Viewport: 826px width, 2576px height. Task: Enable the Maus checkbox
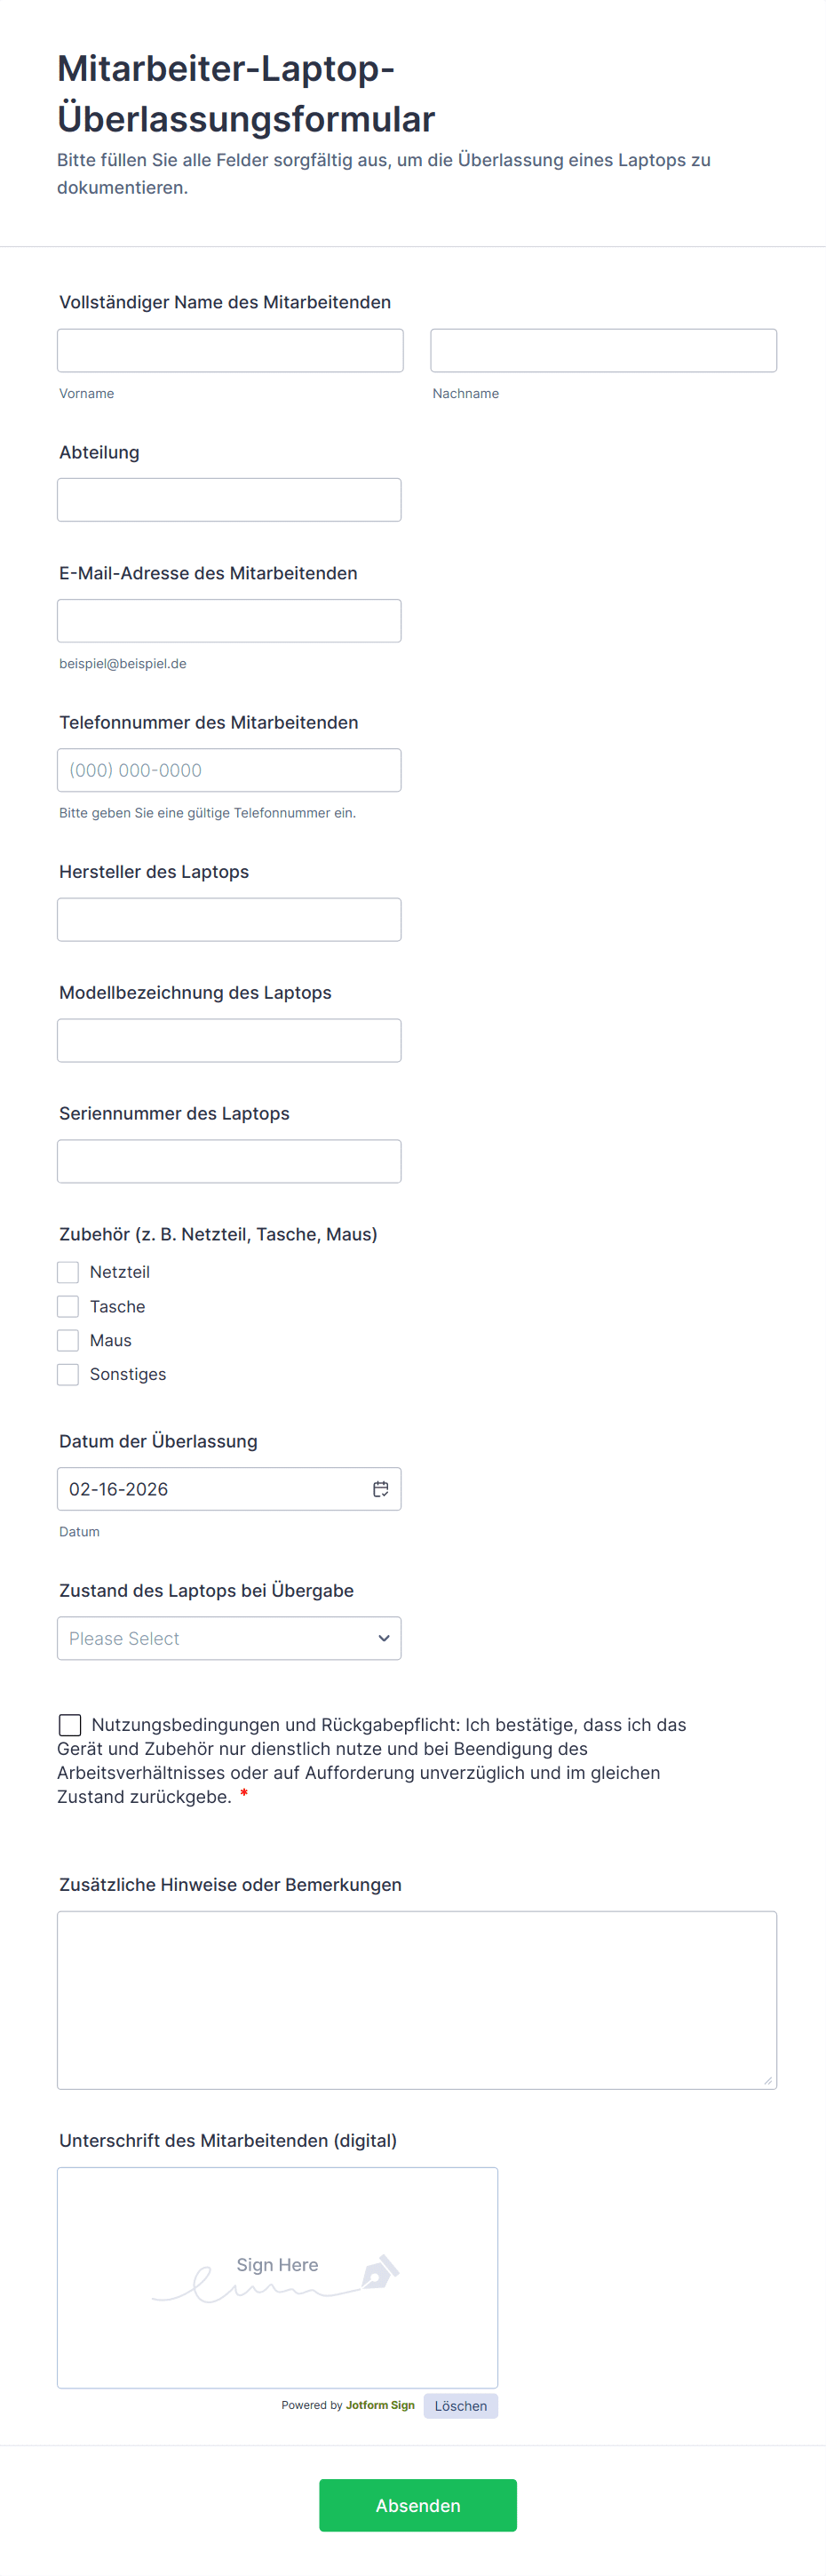click(x=68, y=1340)
